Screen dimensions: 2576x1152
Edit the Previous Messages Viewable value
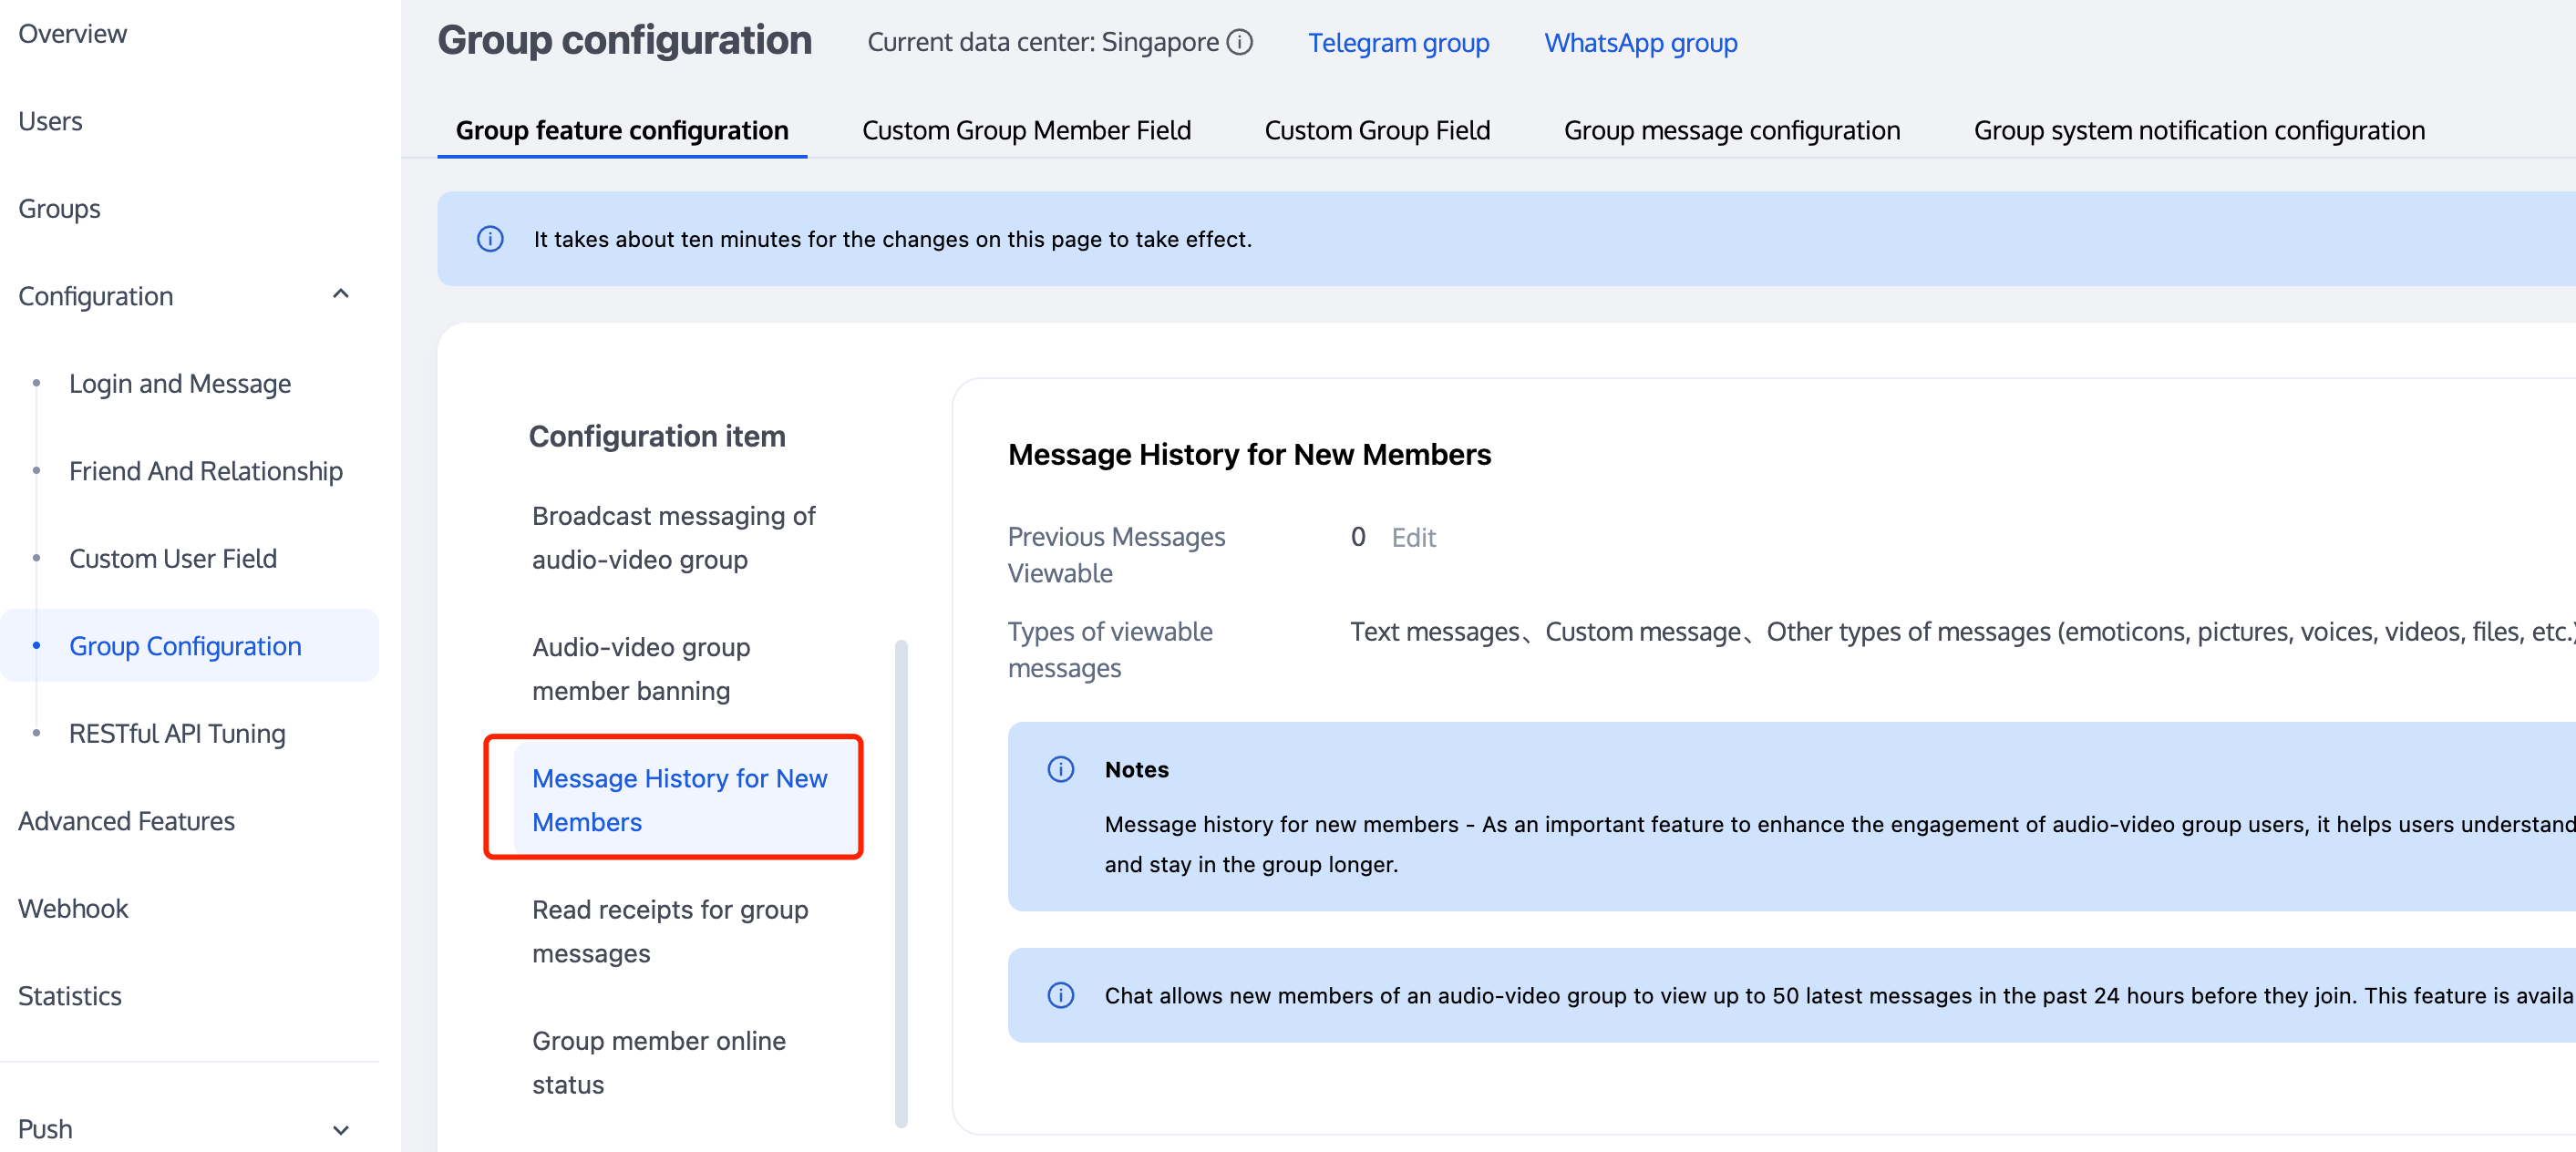(x=1413, y=537)
